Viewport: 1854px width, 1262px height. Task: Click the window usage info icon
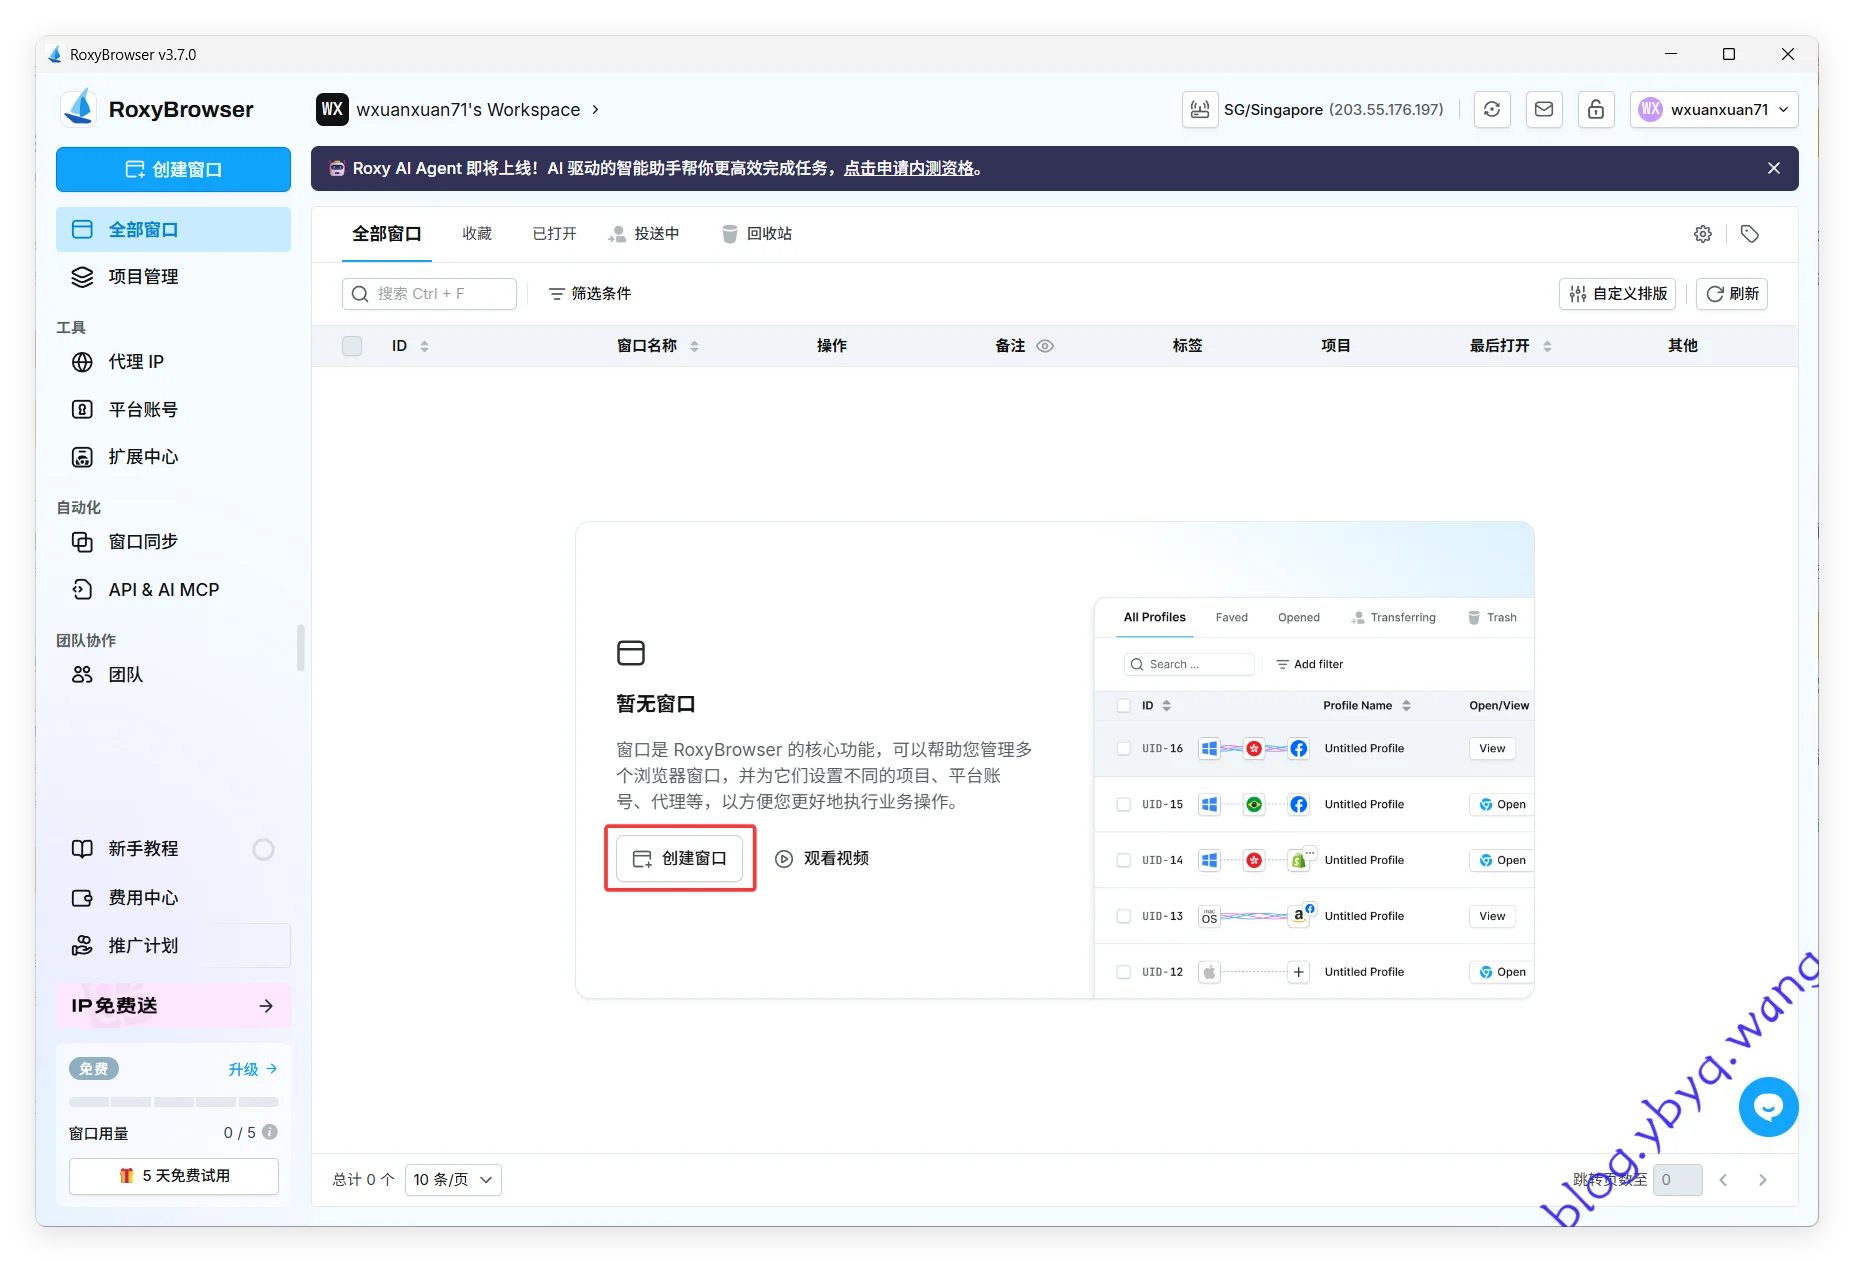270,1132
